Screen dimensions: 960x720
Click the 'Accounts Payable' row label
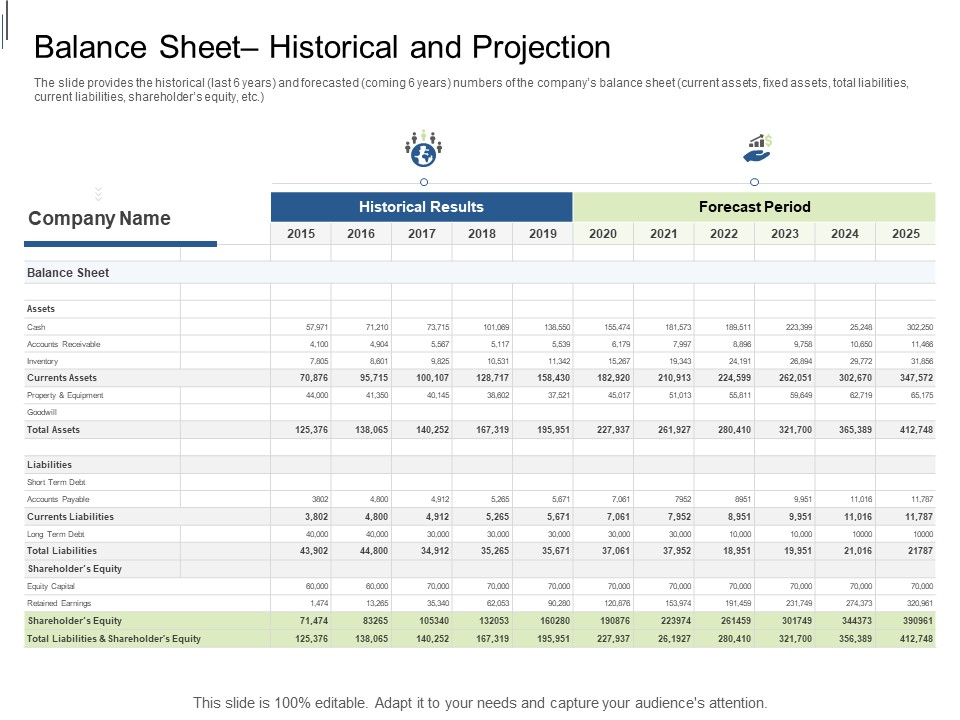[58, 500]
